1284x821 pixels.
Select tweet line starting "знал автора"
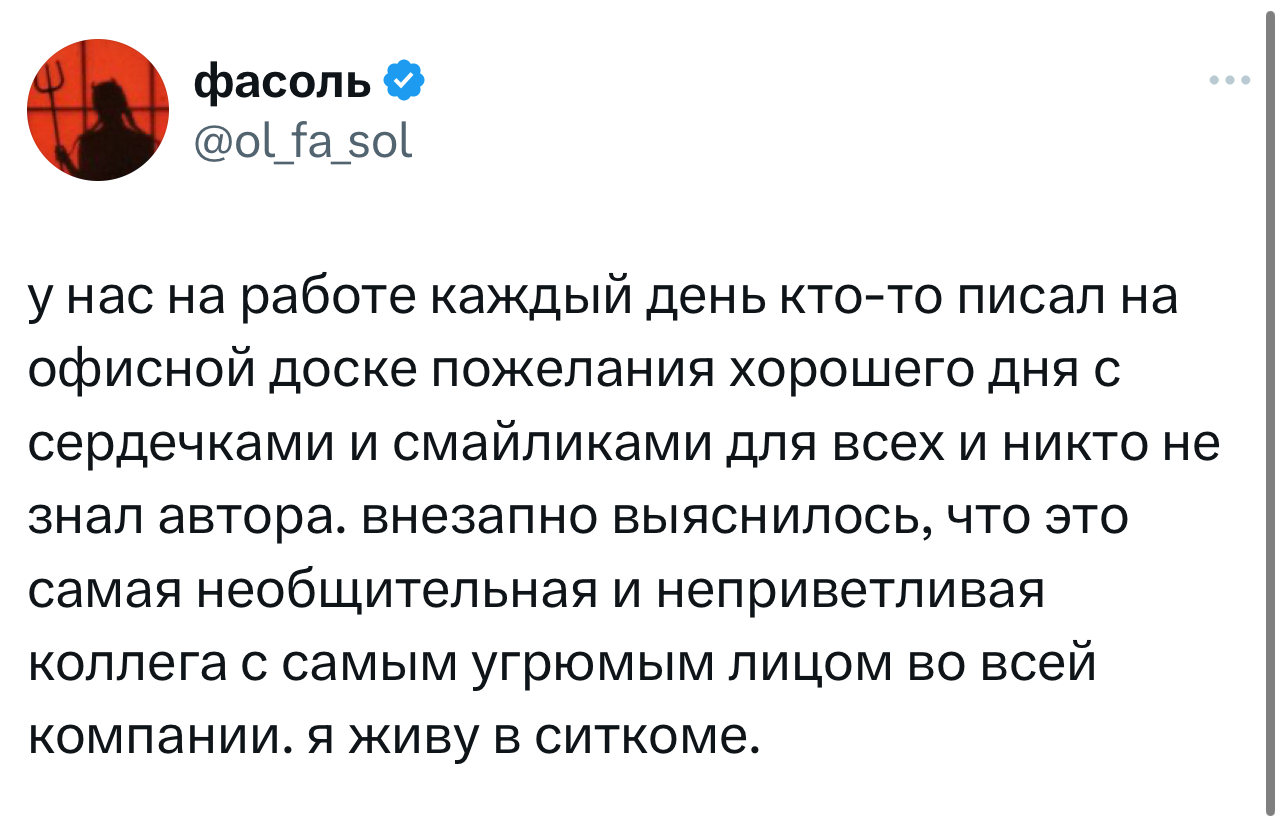(577, 518)
